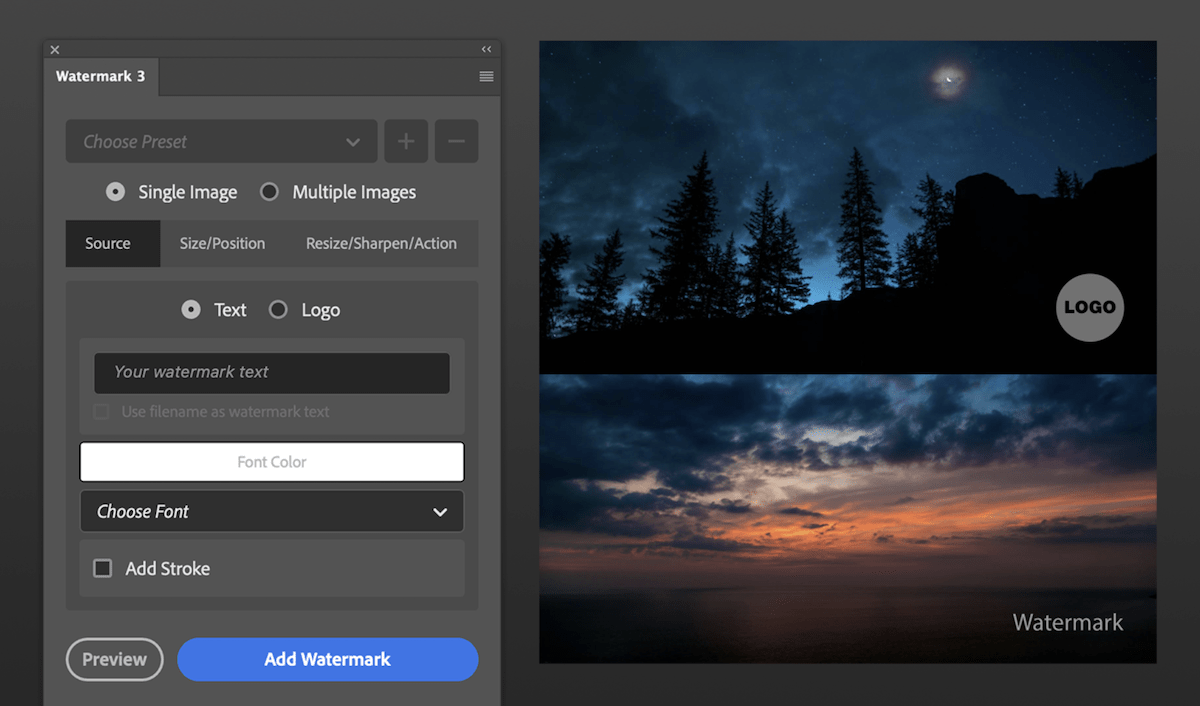Open the Choose Font dropdown

[x=271, y=511]
